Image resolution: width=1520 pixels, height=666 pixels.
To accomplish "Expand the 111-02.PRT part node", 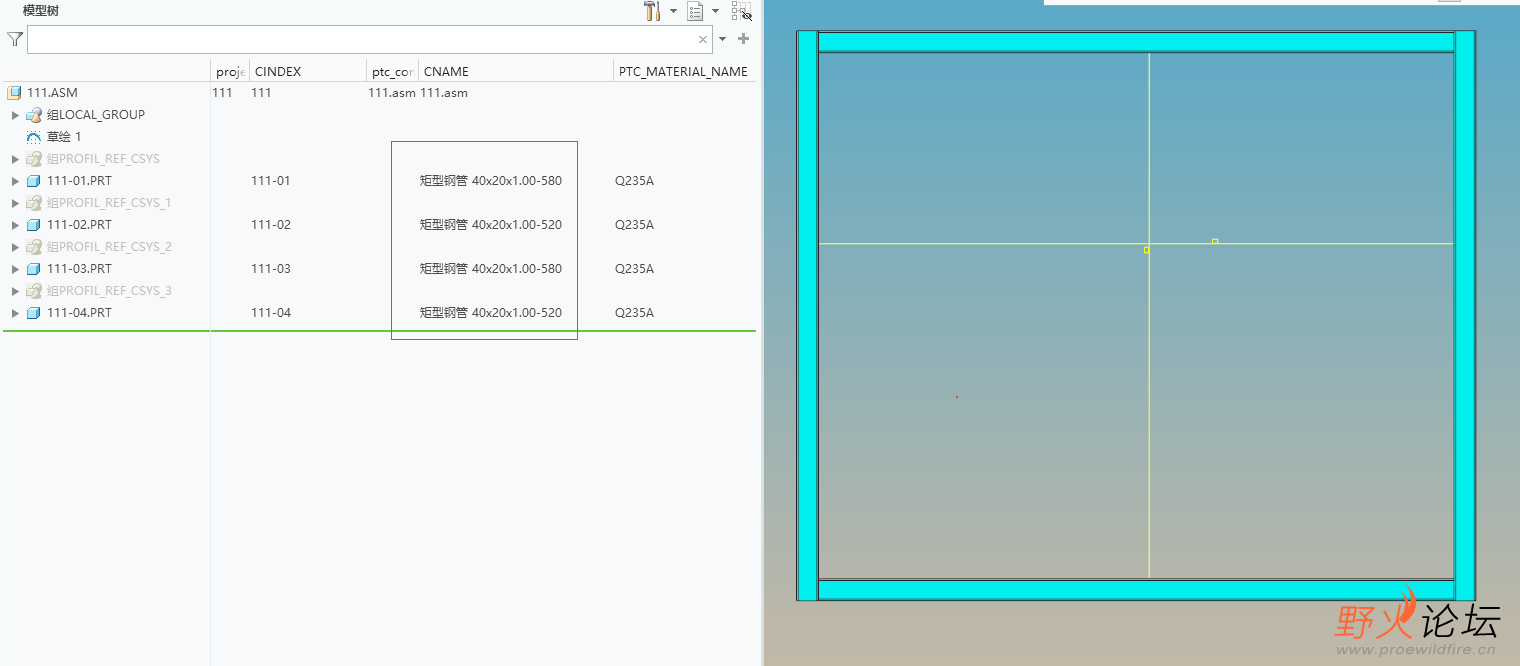I will point(15,225).
